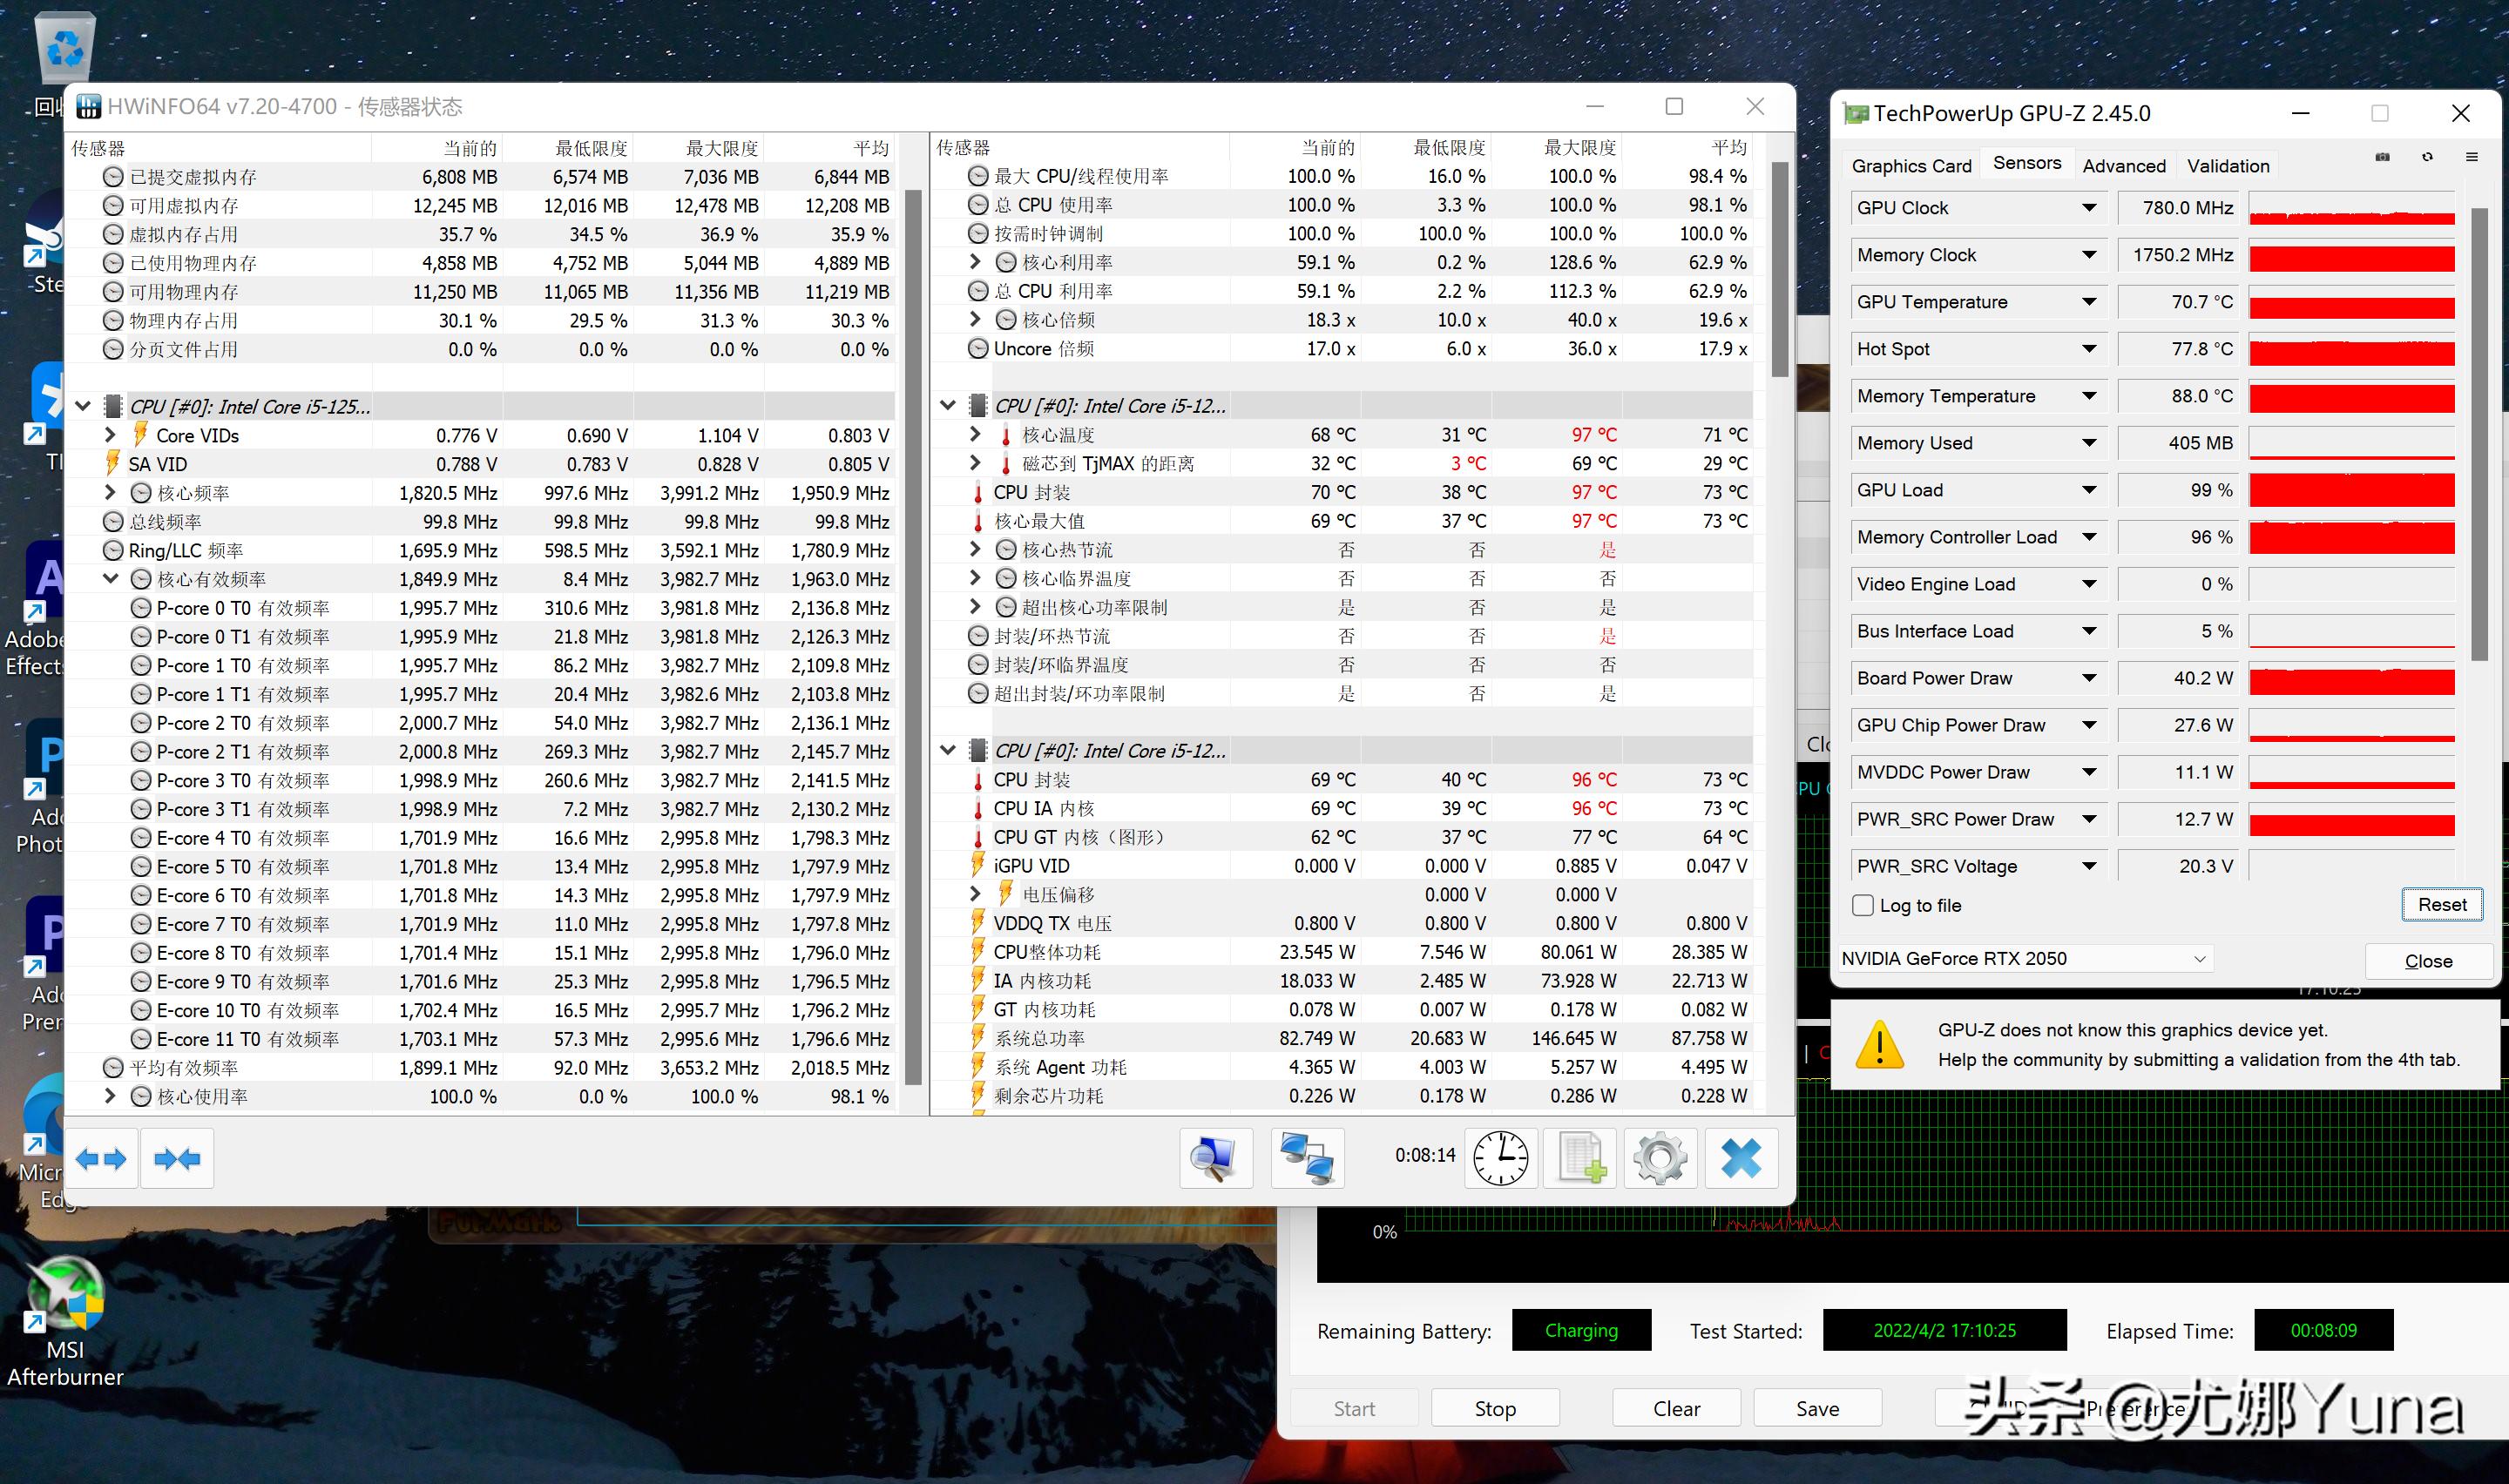Enable the Log to file checkbox

point(1863,905)
